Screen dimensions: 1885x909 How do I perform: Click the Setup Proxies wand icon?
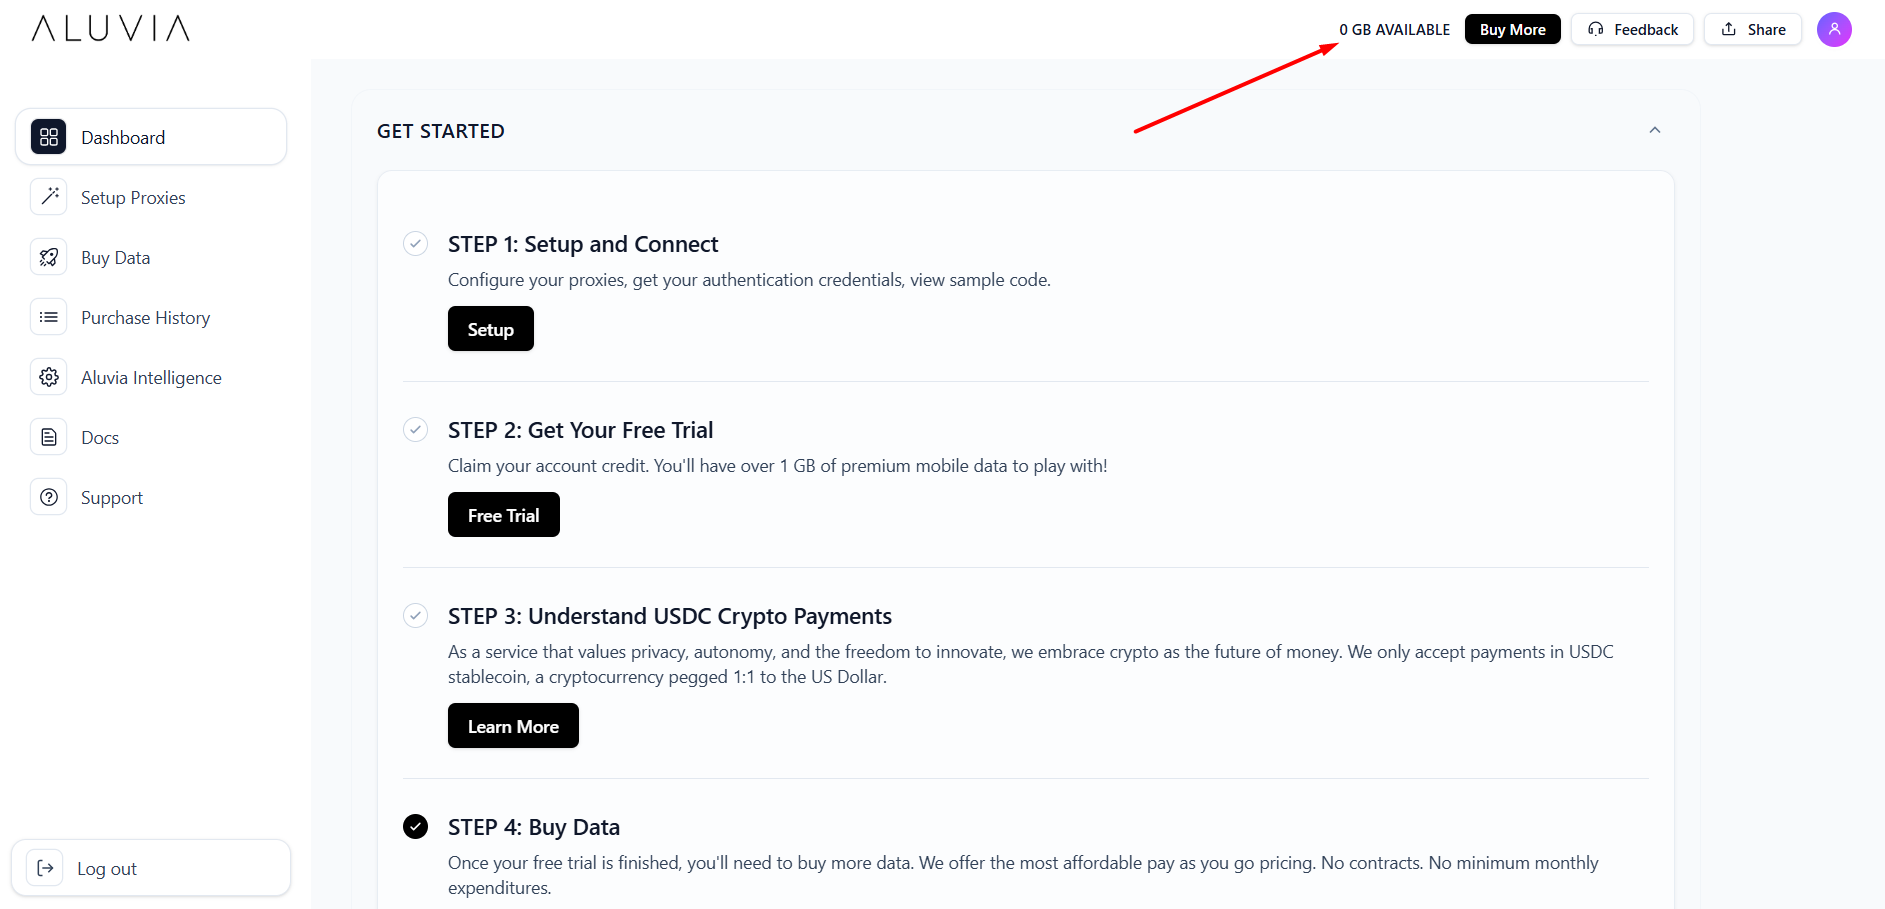click(x=48, y=196)
